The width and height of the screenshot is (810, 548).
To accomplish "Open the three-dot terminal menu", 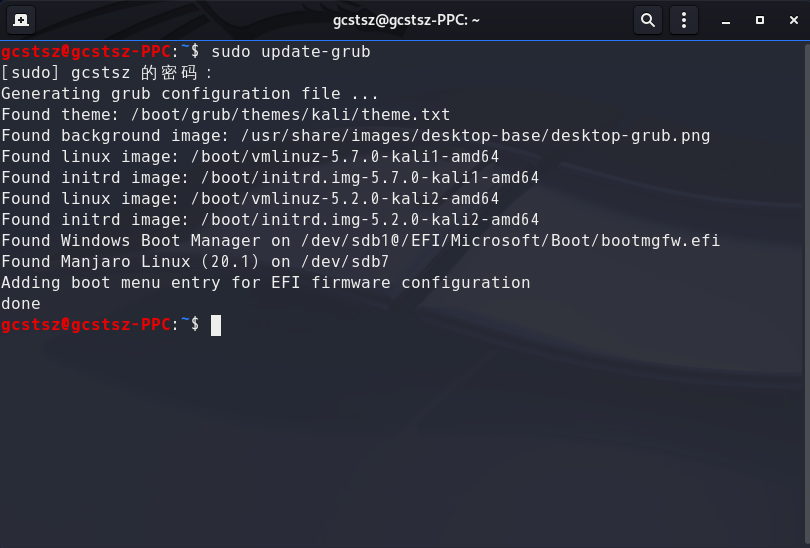I will pos(684,20).
